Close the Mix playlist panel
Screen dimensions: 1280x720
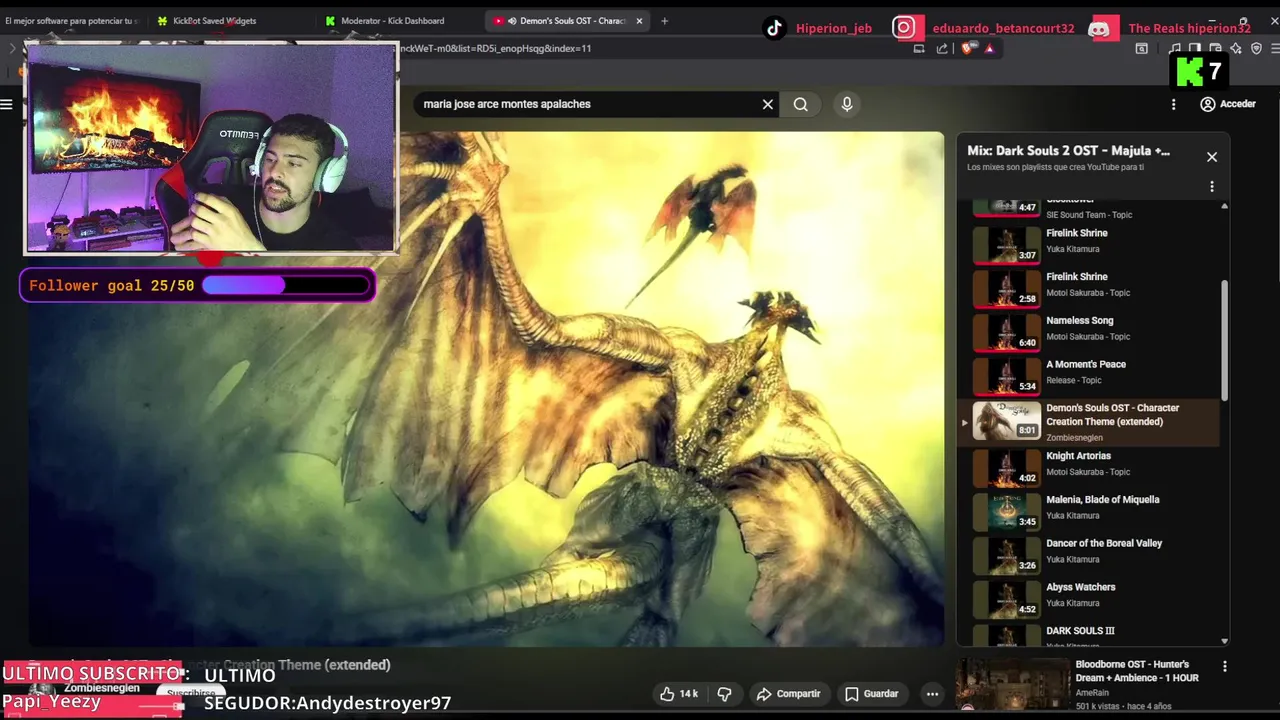[1211, 157]
